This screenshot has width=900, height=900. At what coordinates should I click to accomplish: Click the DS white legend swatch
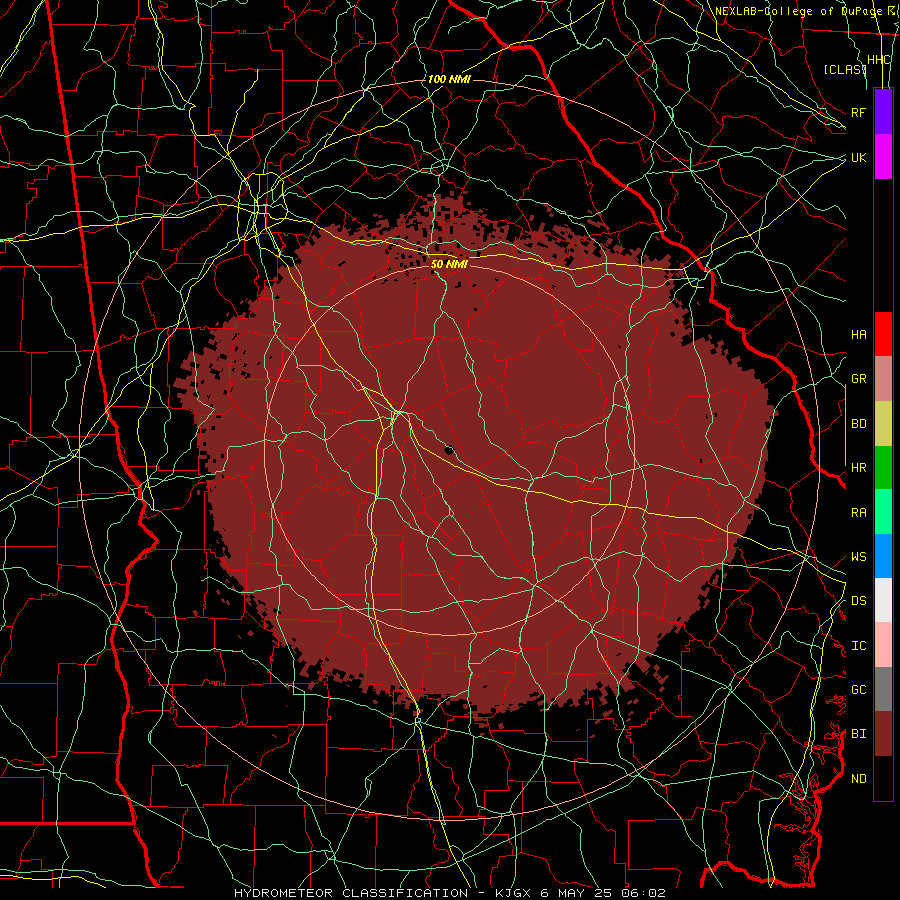point(883,600)
